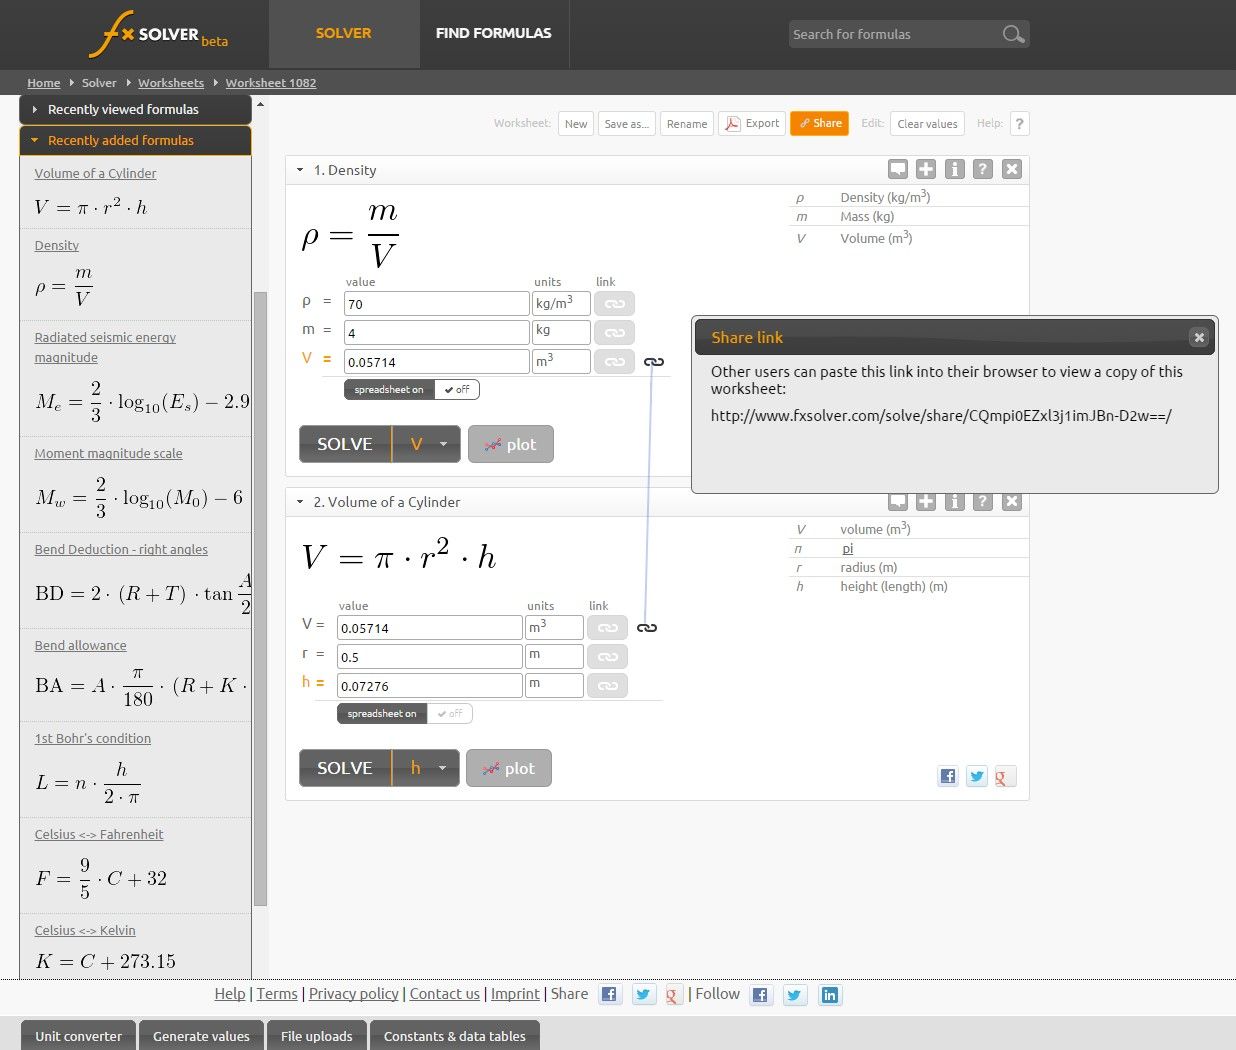This screenshot has height=1050, width=1236.
Task: Share the worksheet via the Google+ footer icon
Action: point(673,994)
